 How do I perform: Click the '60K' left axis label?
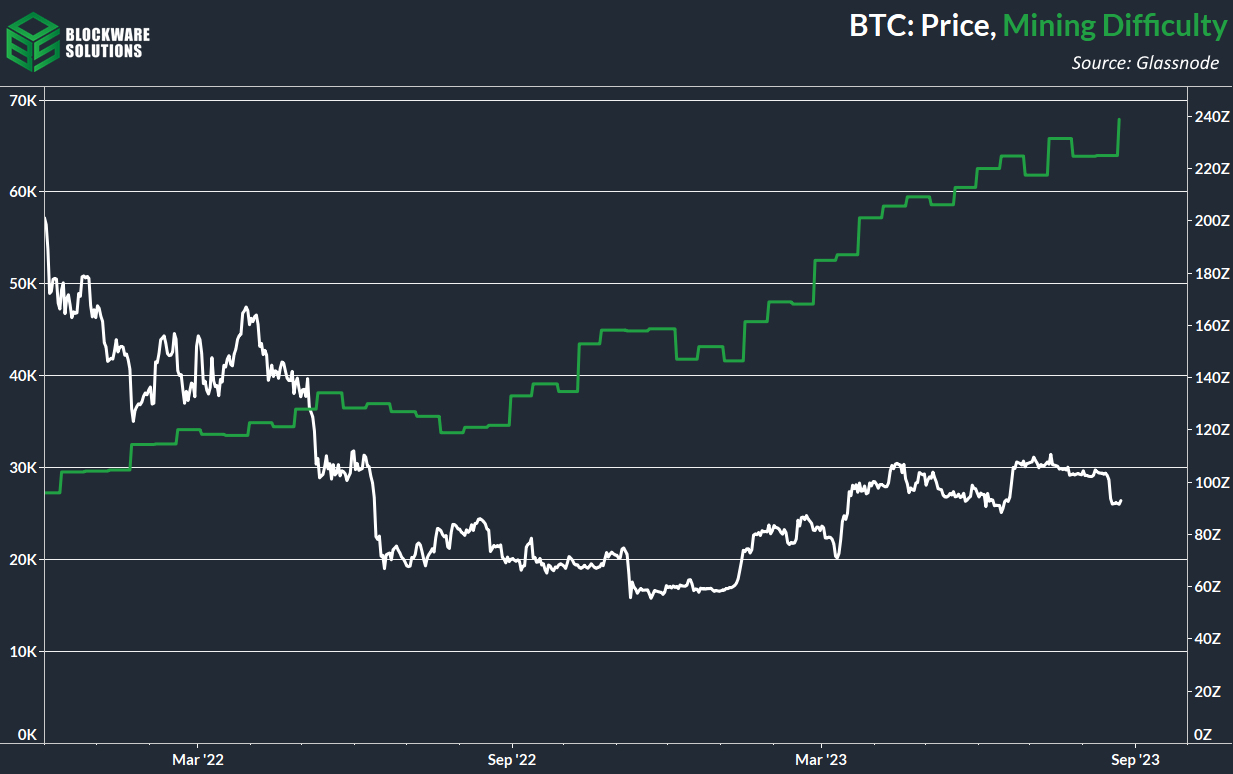[x=24, y=191]
